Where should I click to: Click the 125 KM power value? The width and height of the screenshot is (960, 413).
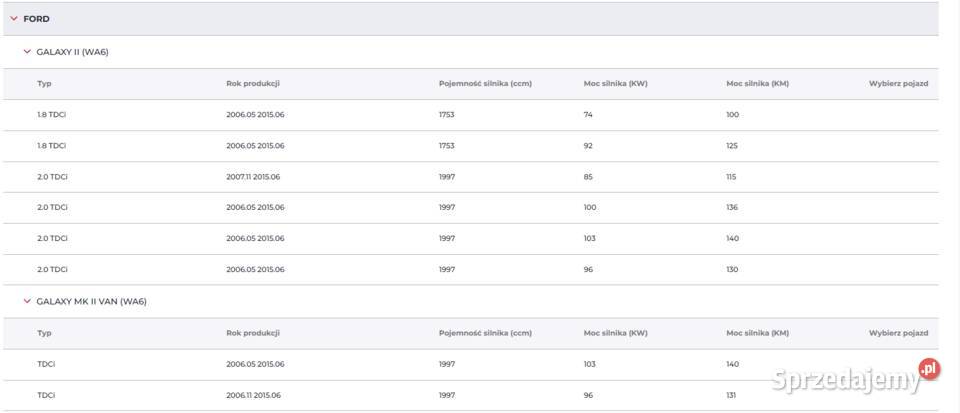732,146
